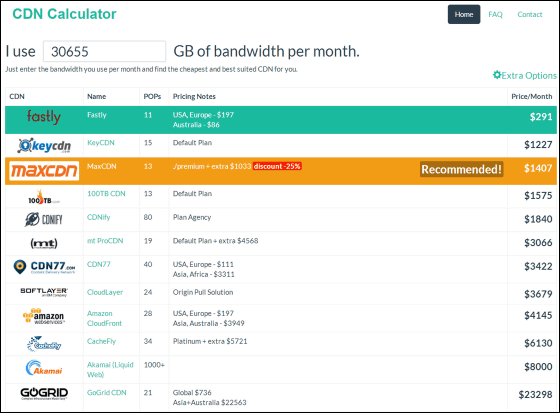
Task: Click the 80 POPs value for CDNify
Action: [x=148, y=217]
